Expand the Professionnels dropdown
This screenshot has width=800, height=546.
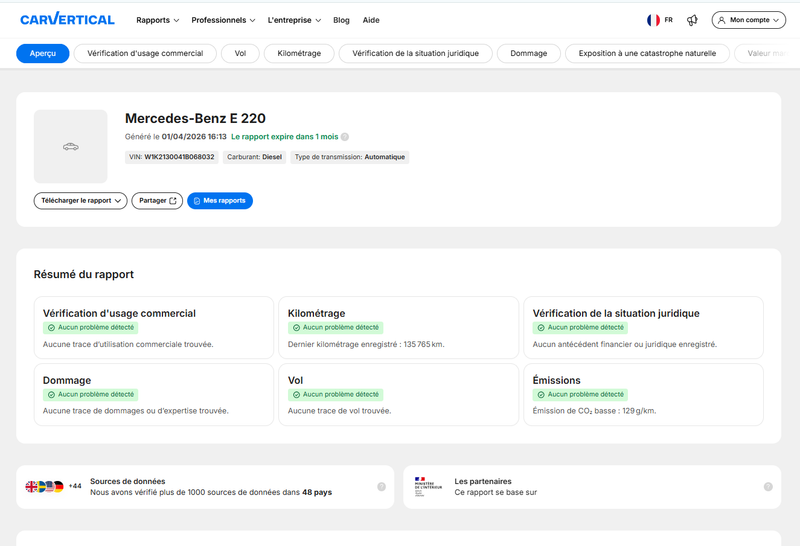tap(223, 20)
